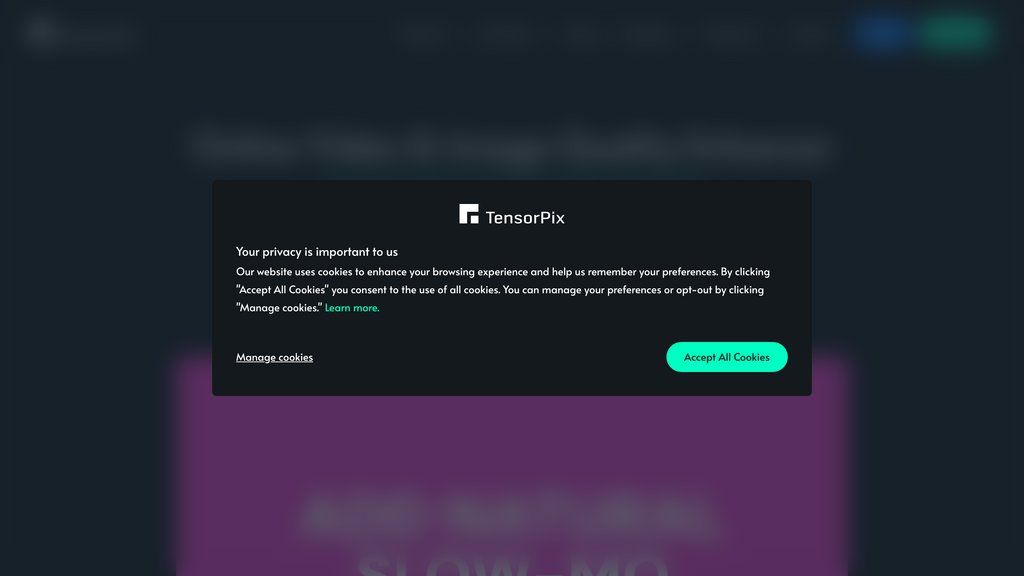1024x576 pixels.
Task: Click the blurred green button in header
Action: click(x=955, y=32)
